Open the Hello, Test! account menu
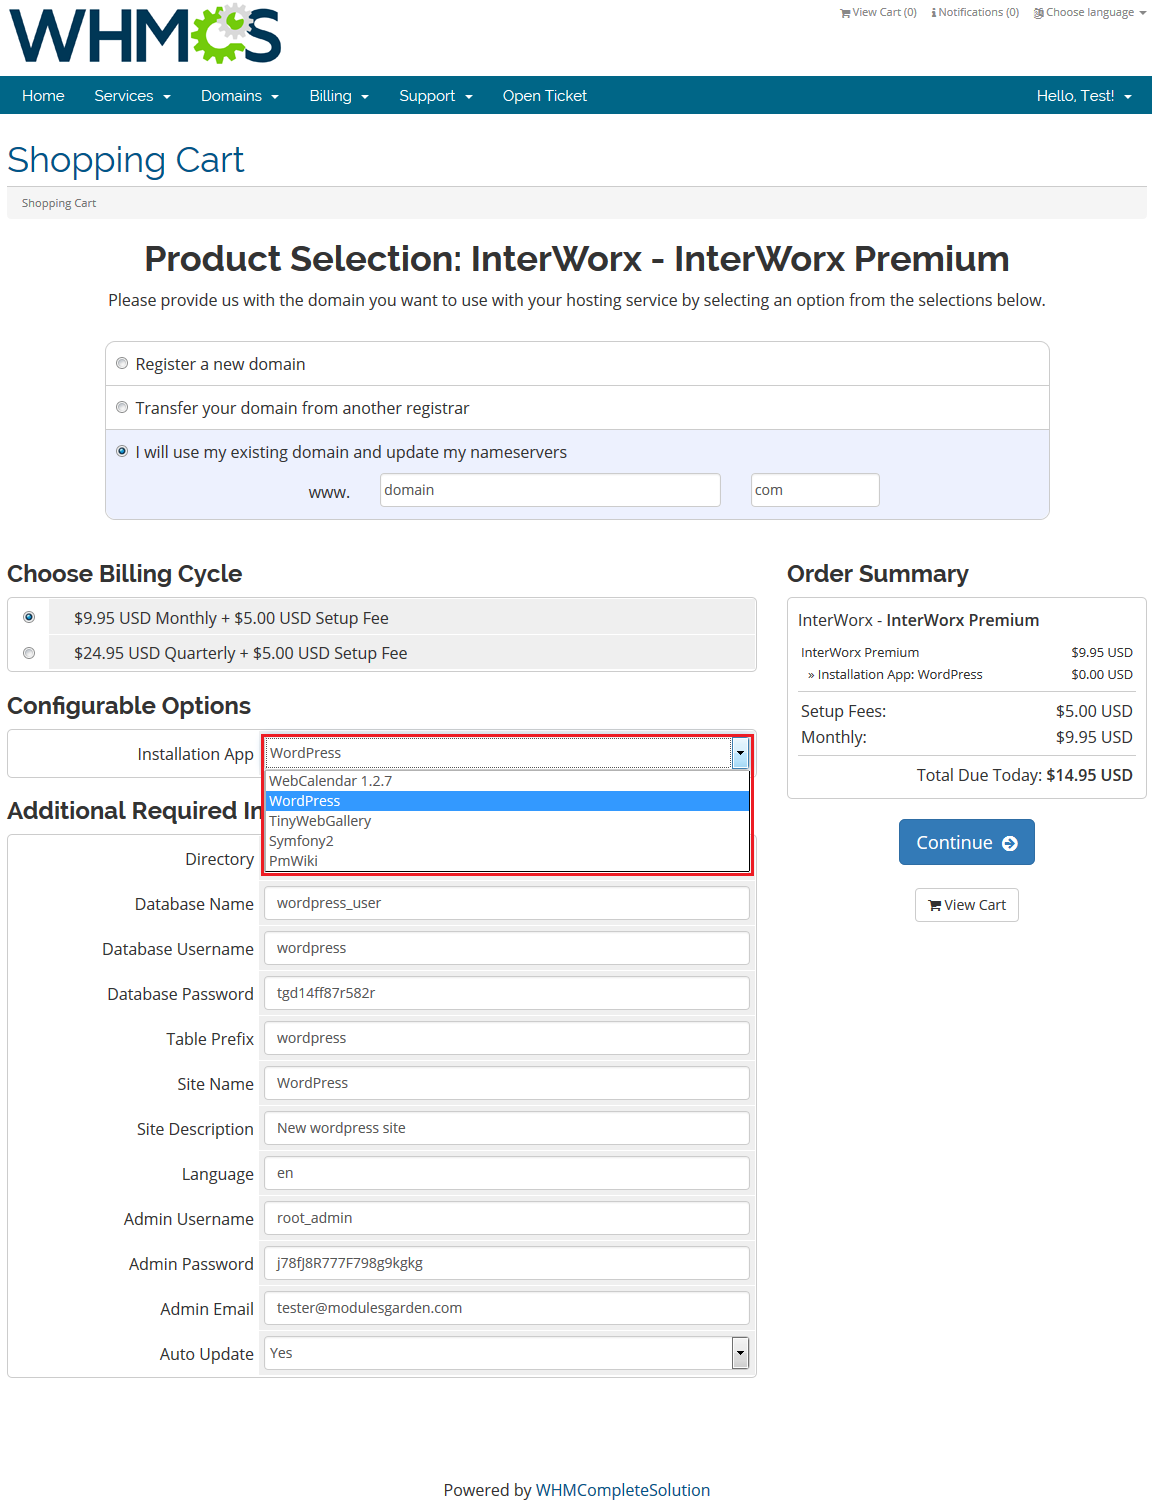The height and width of the screenshot is (1507, 1152). click(x=1084, y=96)
